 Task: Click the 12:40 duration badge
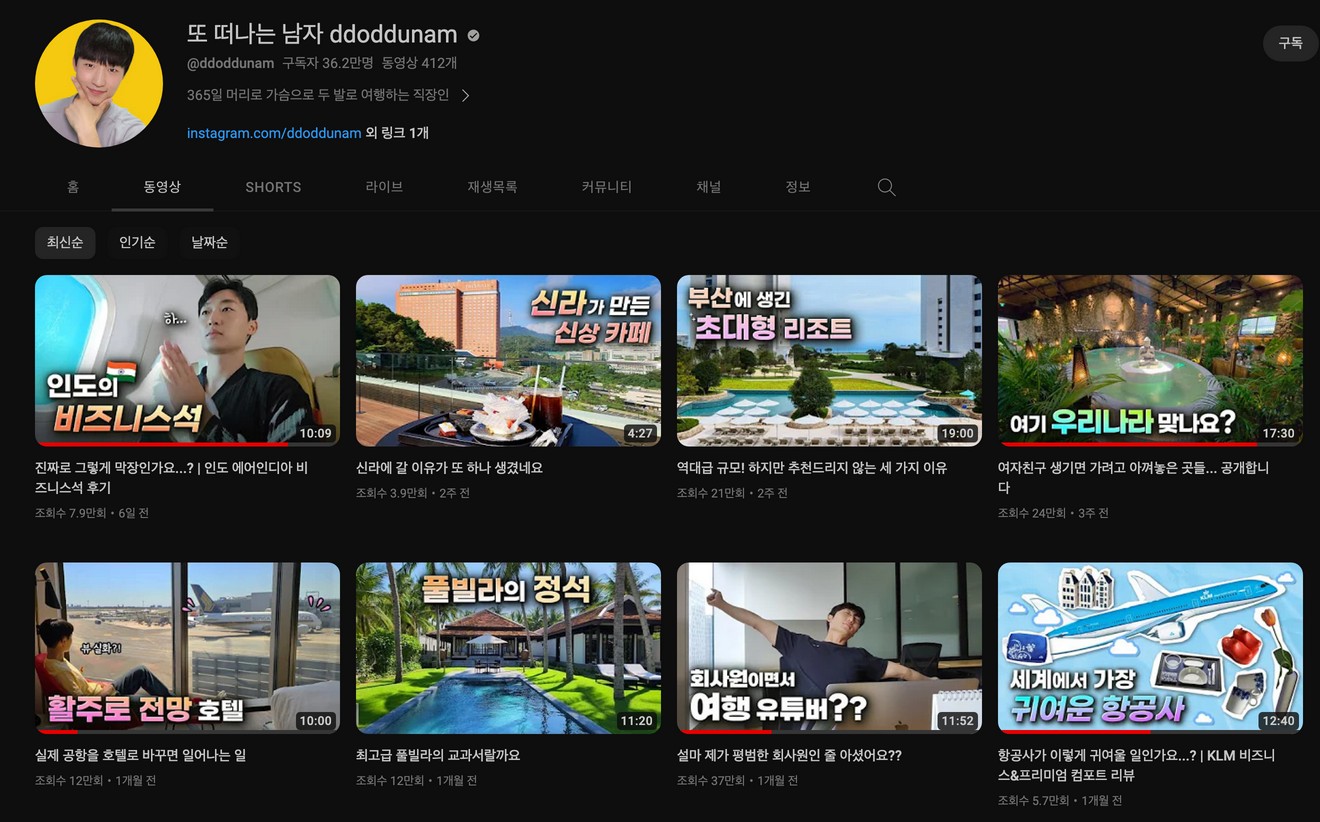1278,720
